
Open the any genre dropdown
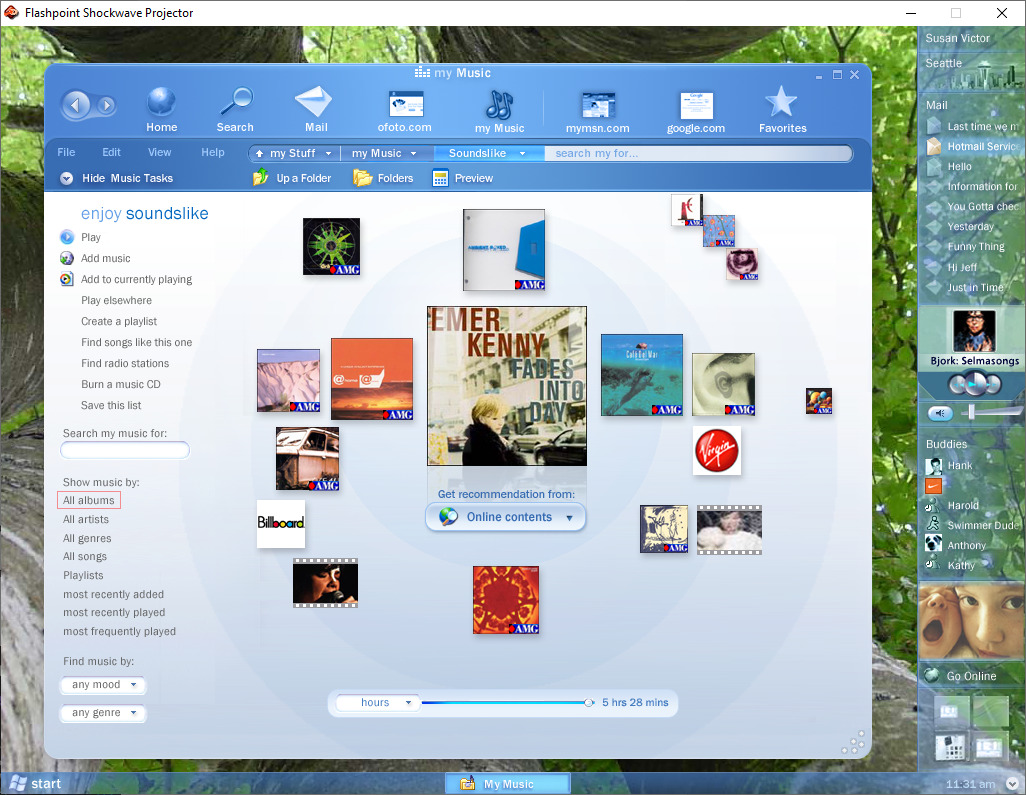click(x=103, y=713)
